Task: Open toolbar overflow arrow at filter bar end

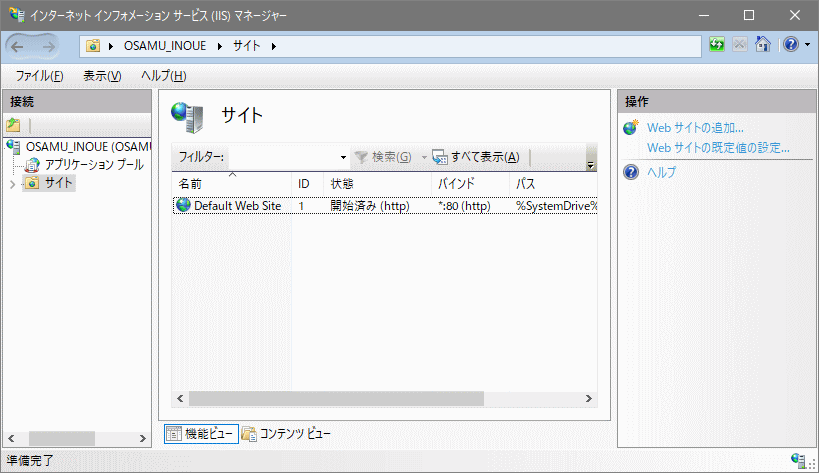Action: [x=591, y=165]
